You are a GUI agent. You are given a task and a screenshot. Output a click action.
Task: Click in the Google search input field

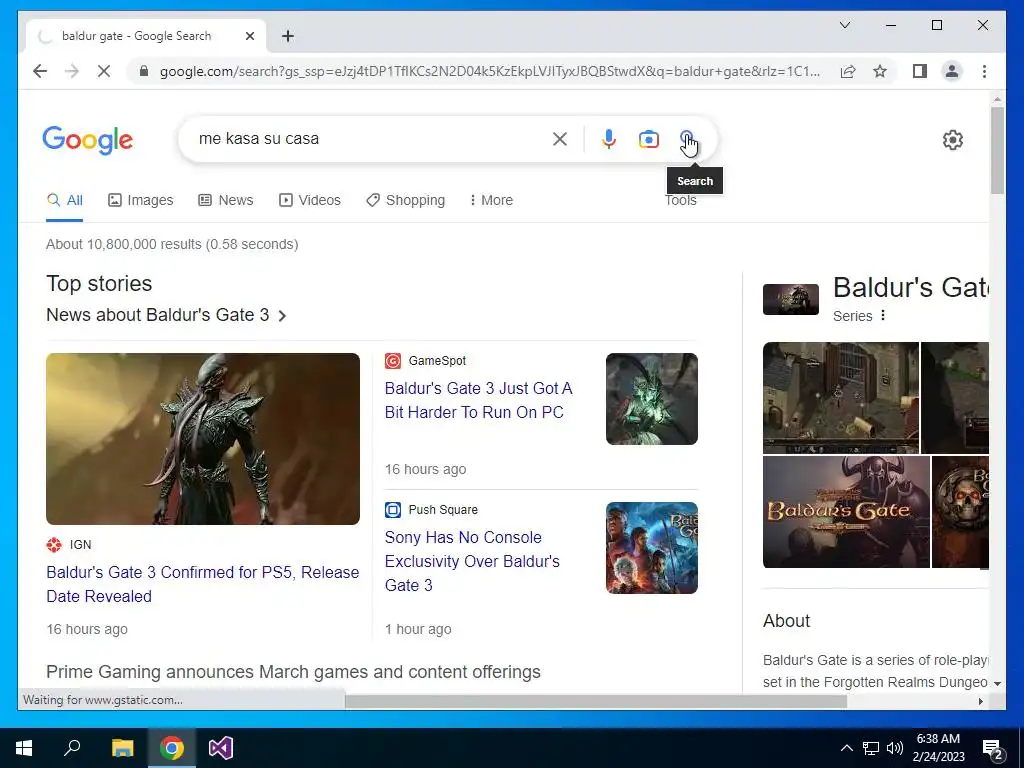(x=372, y=138)
